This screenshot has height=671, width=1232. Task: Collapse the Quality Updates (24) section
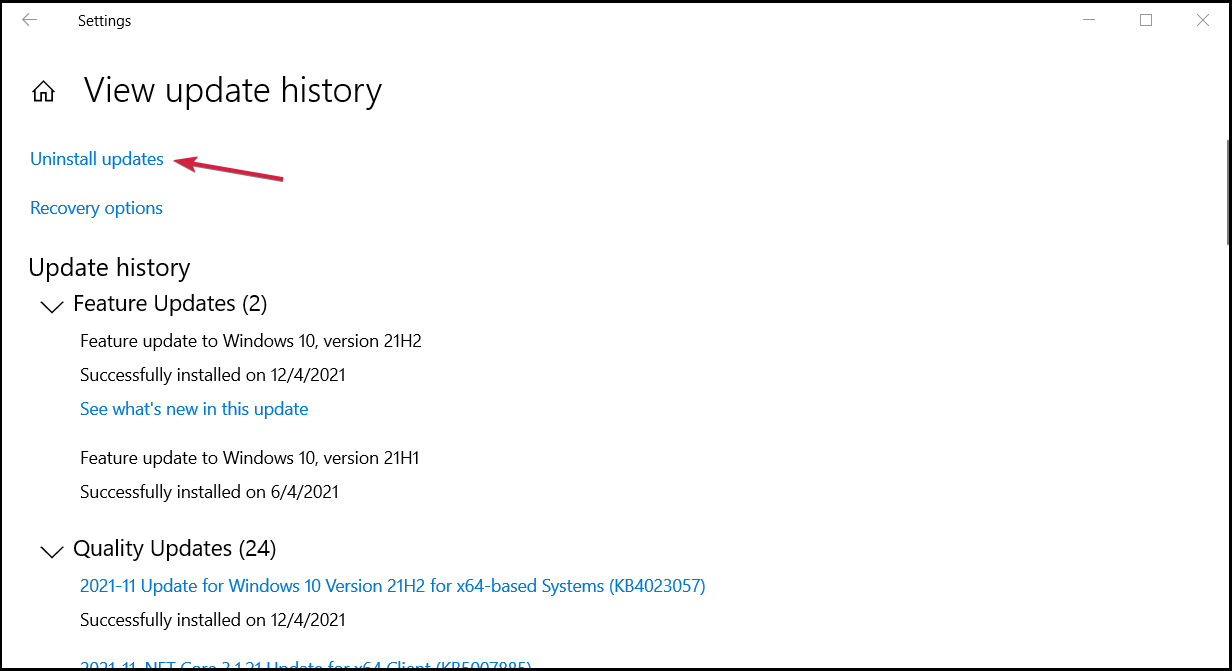point(51,551)
